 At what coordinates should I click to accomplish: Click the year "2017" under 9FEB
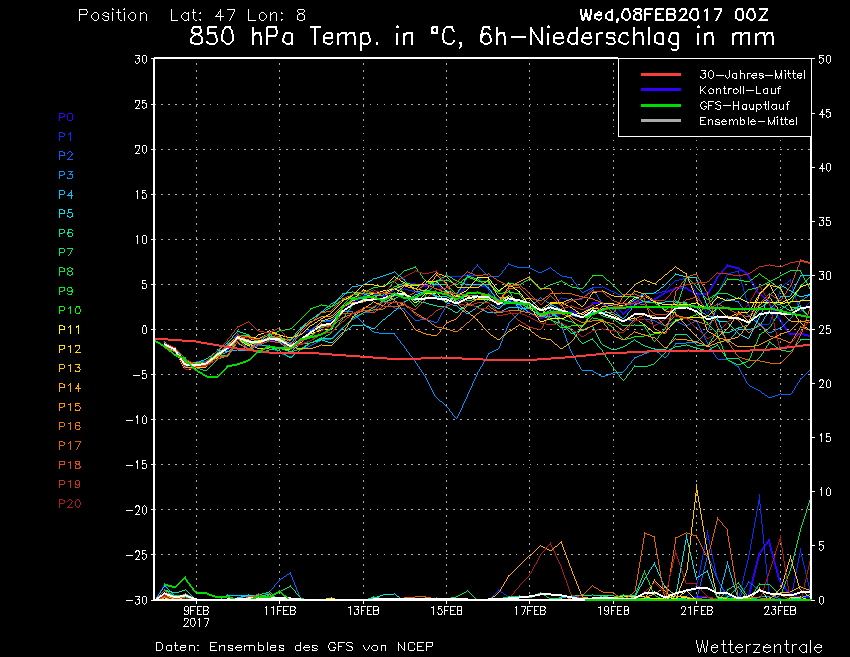click(x=196, y=623)
